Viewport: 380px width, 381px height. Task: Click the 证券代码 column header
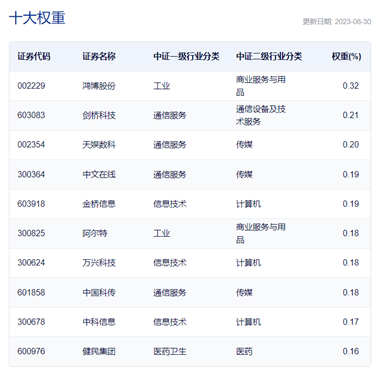[x=34, y=56]
